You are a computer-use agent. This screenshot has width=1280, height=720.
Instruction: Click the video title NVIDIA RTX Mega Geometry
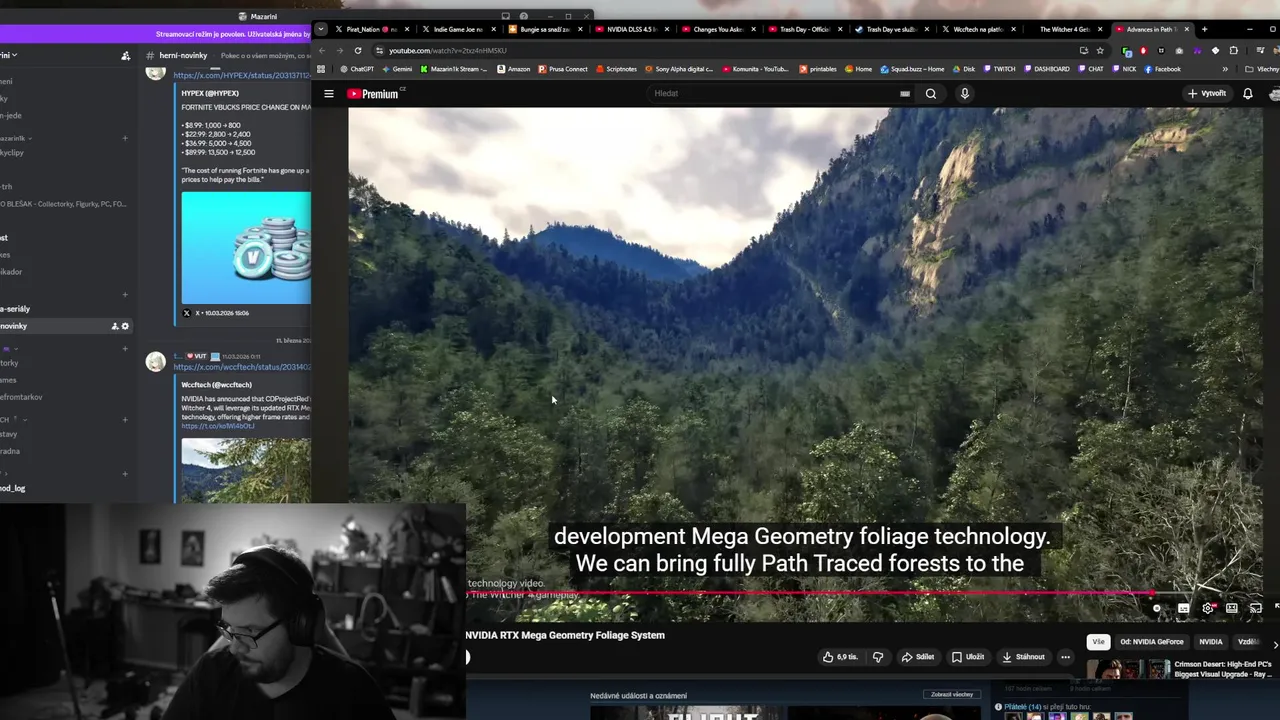click(565, 635)
